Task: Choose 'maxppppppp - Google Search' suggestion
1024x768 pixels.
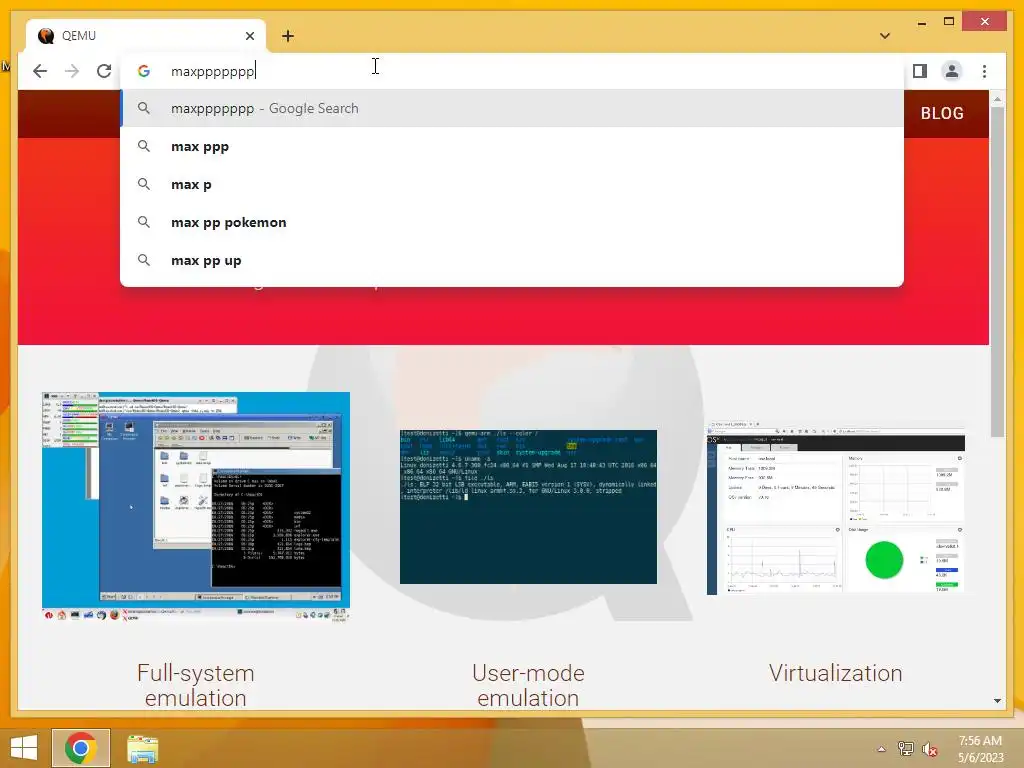Action: (x=512, y=108)
